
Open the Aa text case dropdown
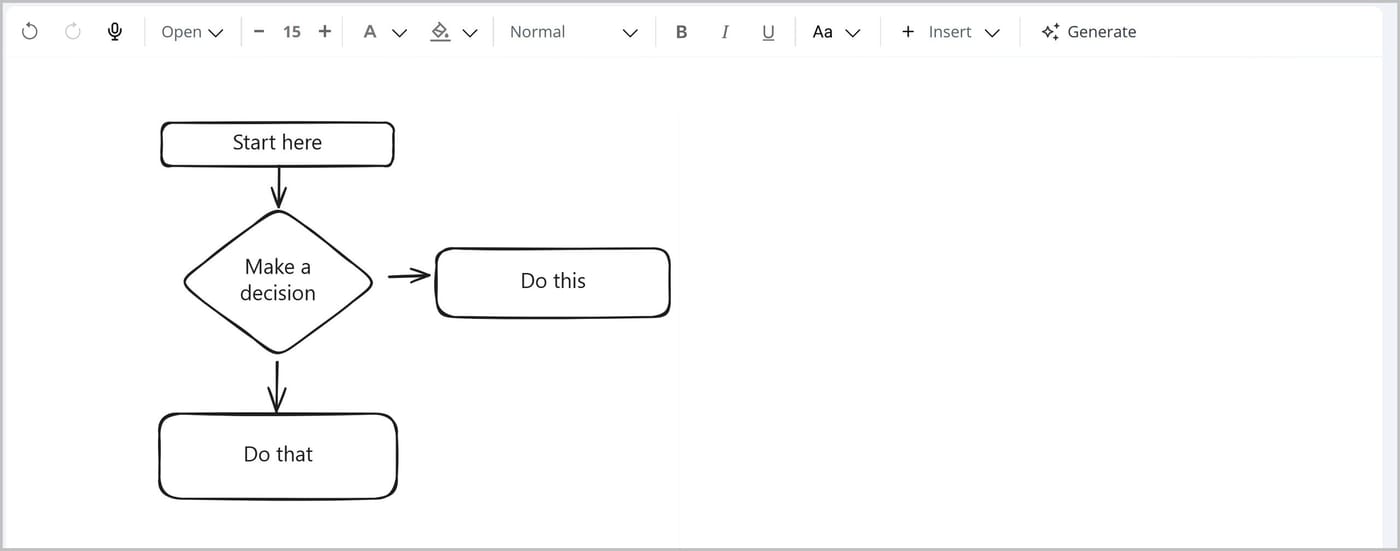click(x=836, y=32)
